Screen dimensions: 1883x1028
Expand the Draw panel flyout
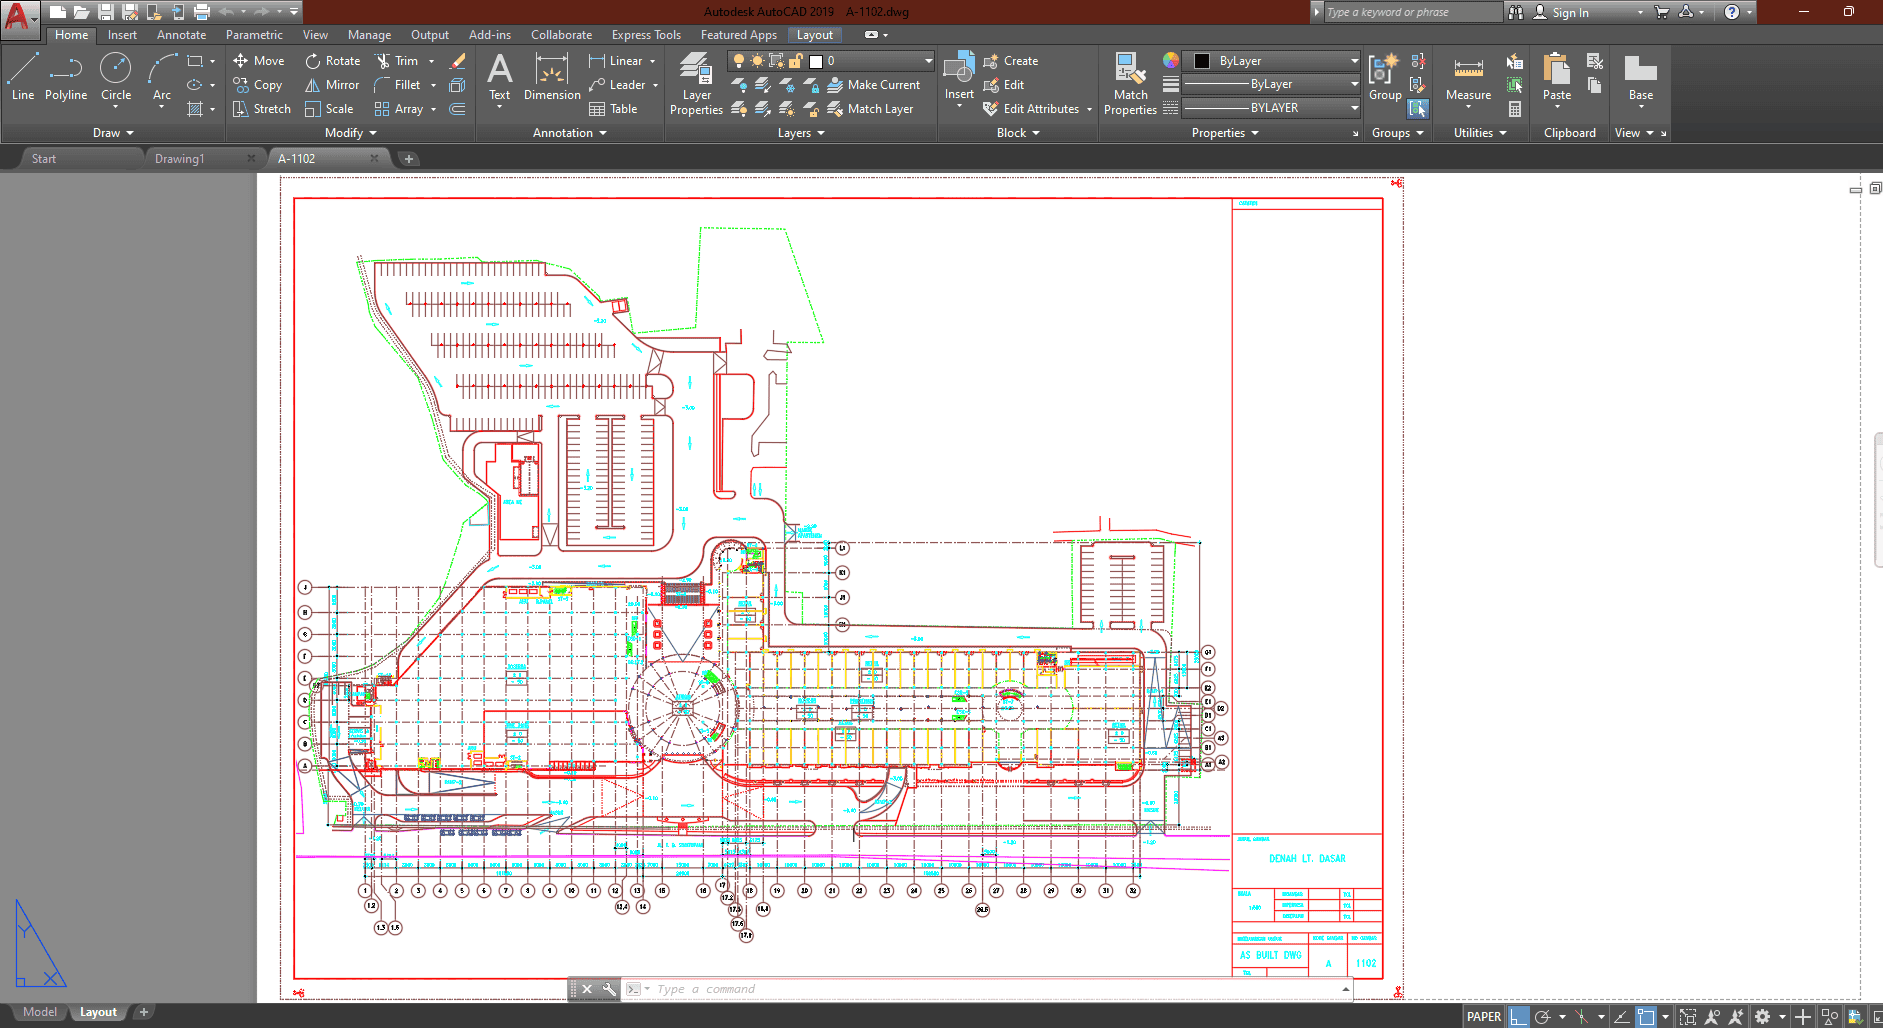113,133
